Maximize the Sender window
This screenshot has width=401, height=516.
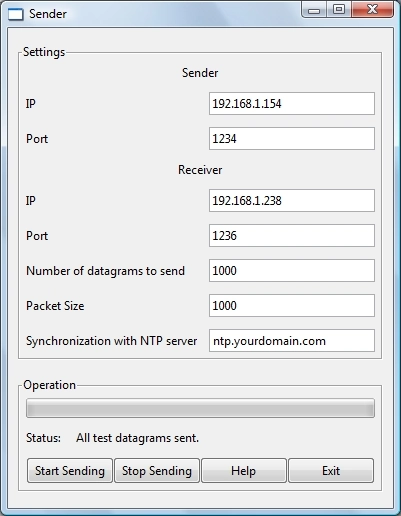[x=339, y=9]
